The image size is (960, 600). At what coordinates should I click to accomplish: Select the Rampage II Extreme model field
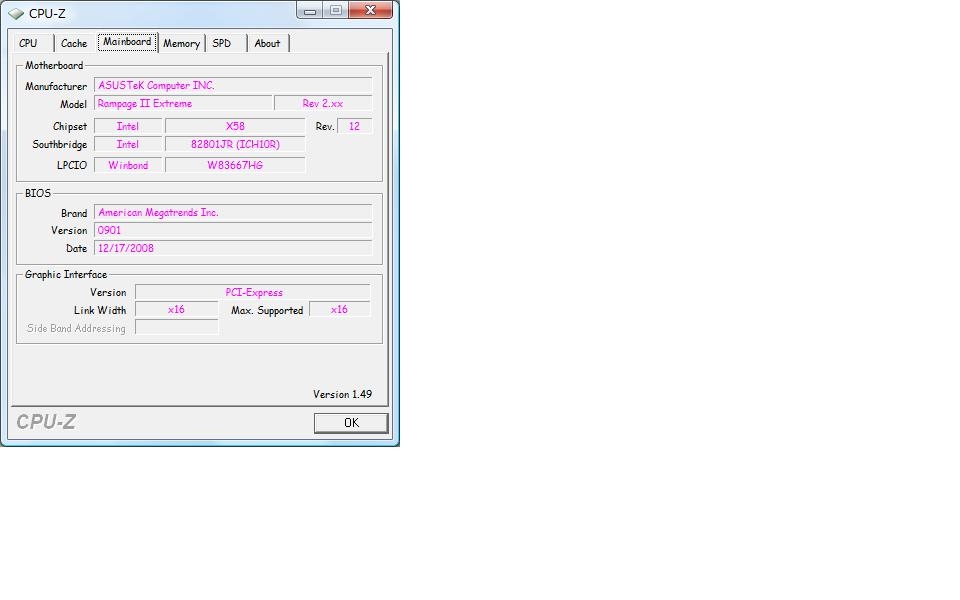pyautogui.click(x=183, y=103)
